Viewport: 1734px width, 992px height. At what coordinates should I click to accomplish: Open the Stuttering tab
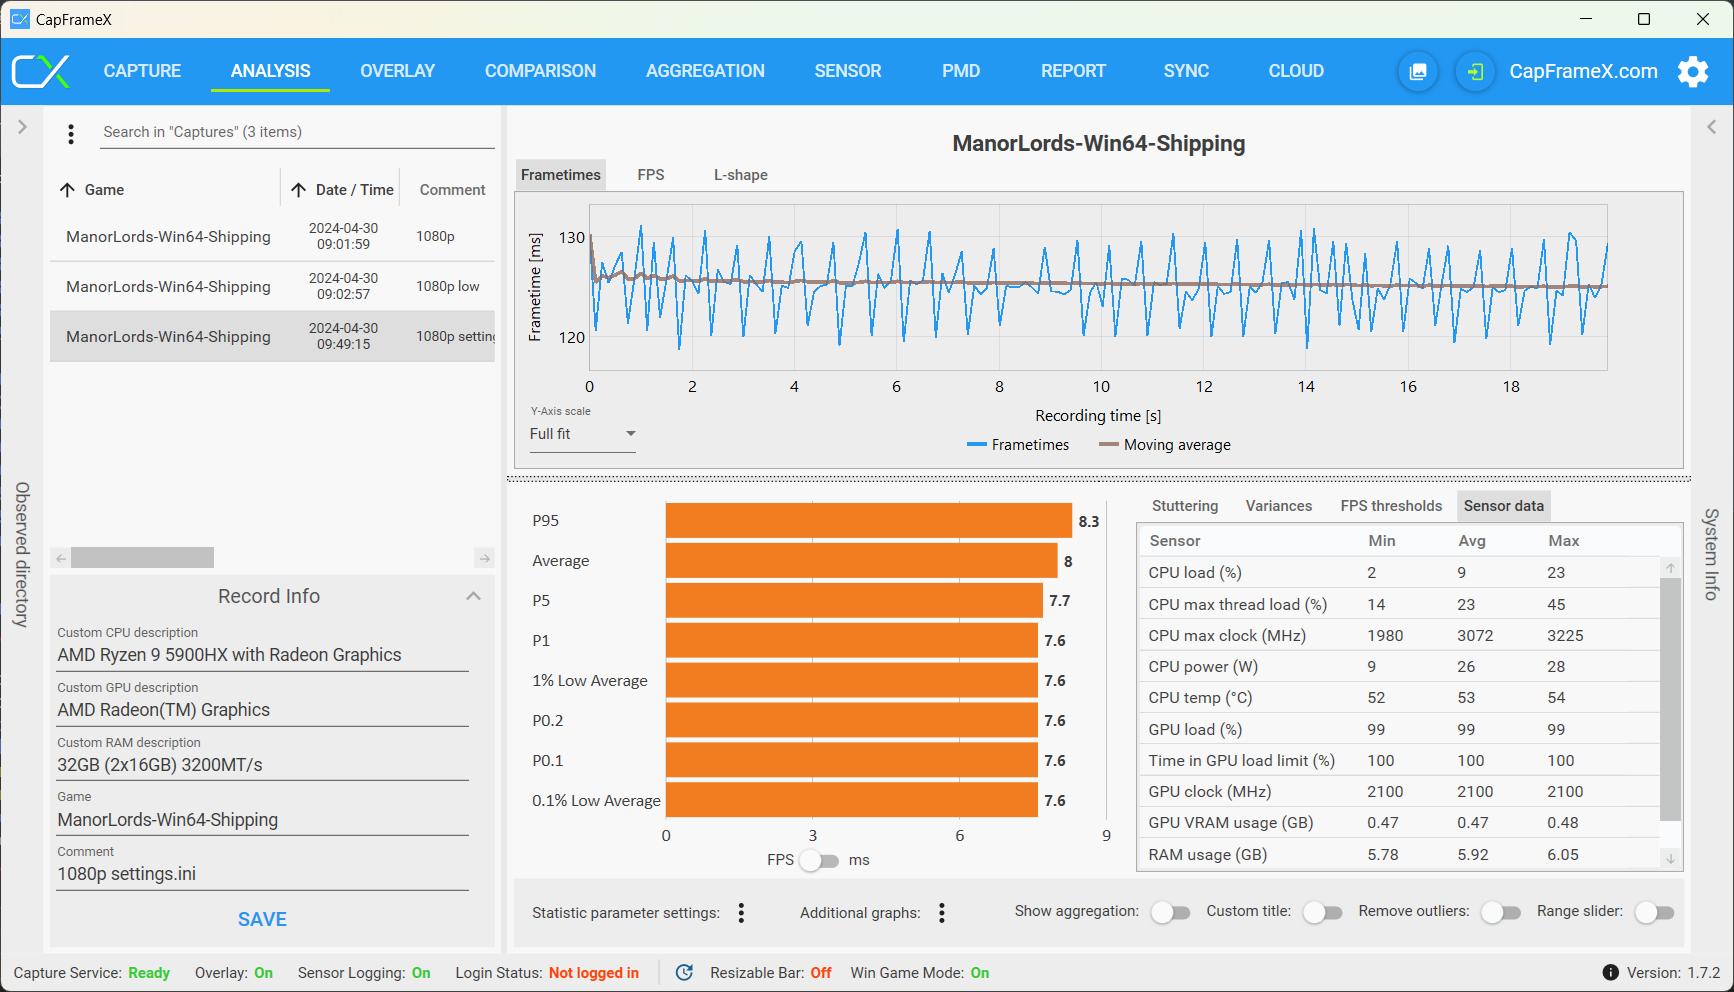[x=1185, y=506]
